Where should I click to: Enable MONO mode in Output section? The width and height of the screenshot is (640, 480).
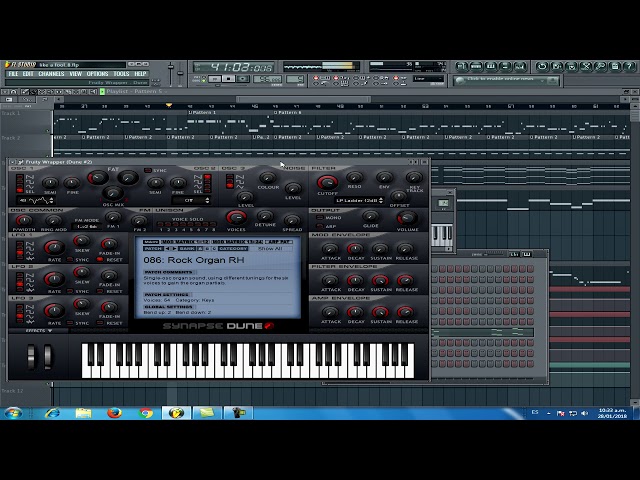coord(320,218)
